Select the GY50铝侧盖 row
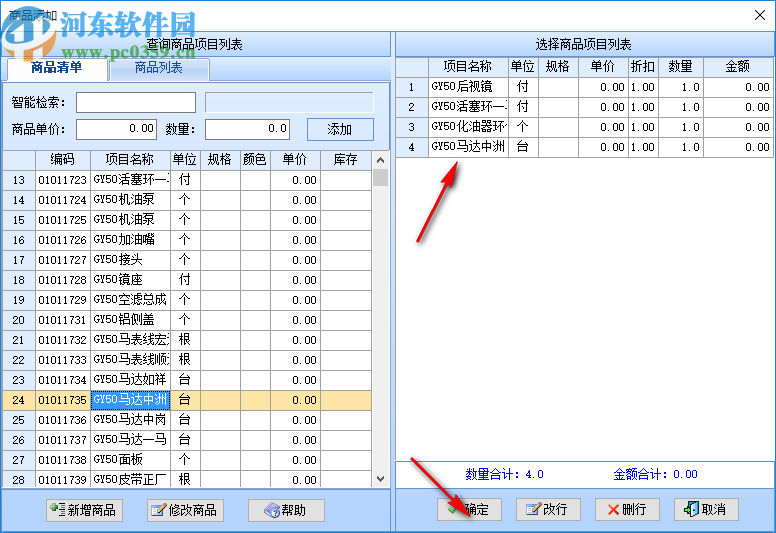The height and width of the screenshot is (533, 776). (x=187, y=320)
